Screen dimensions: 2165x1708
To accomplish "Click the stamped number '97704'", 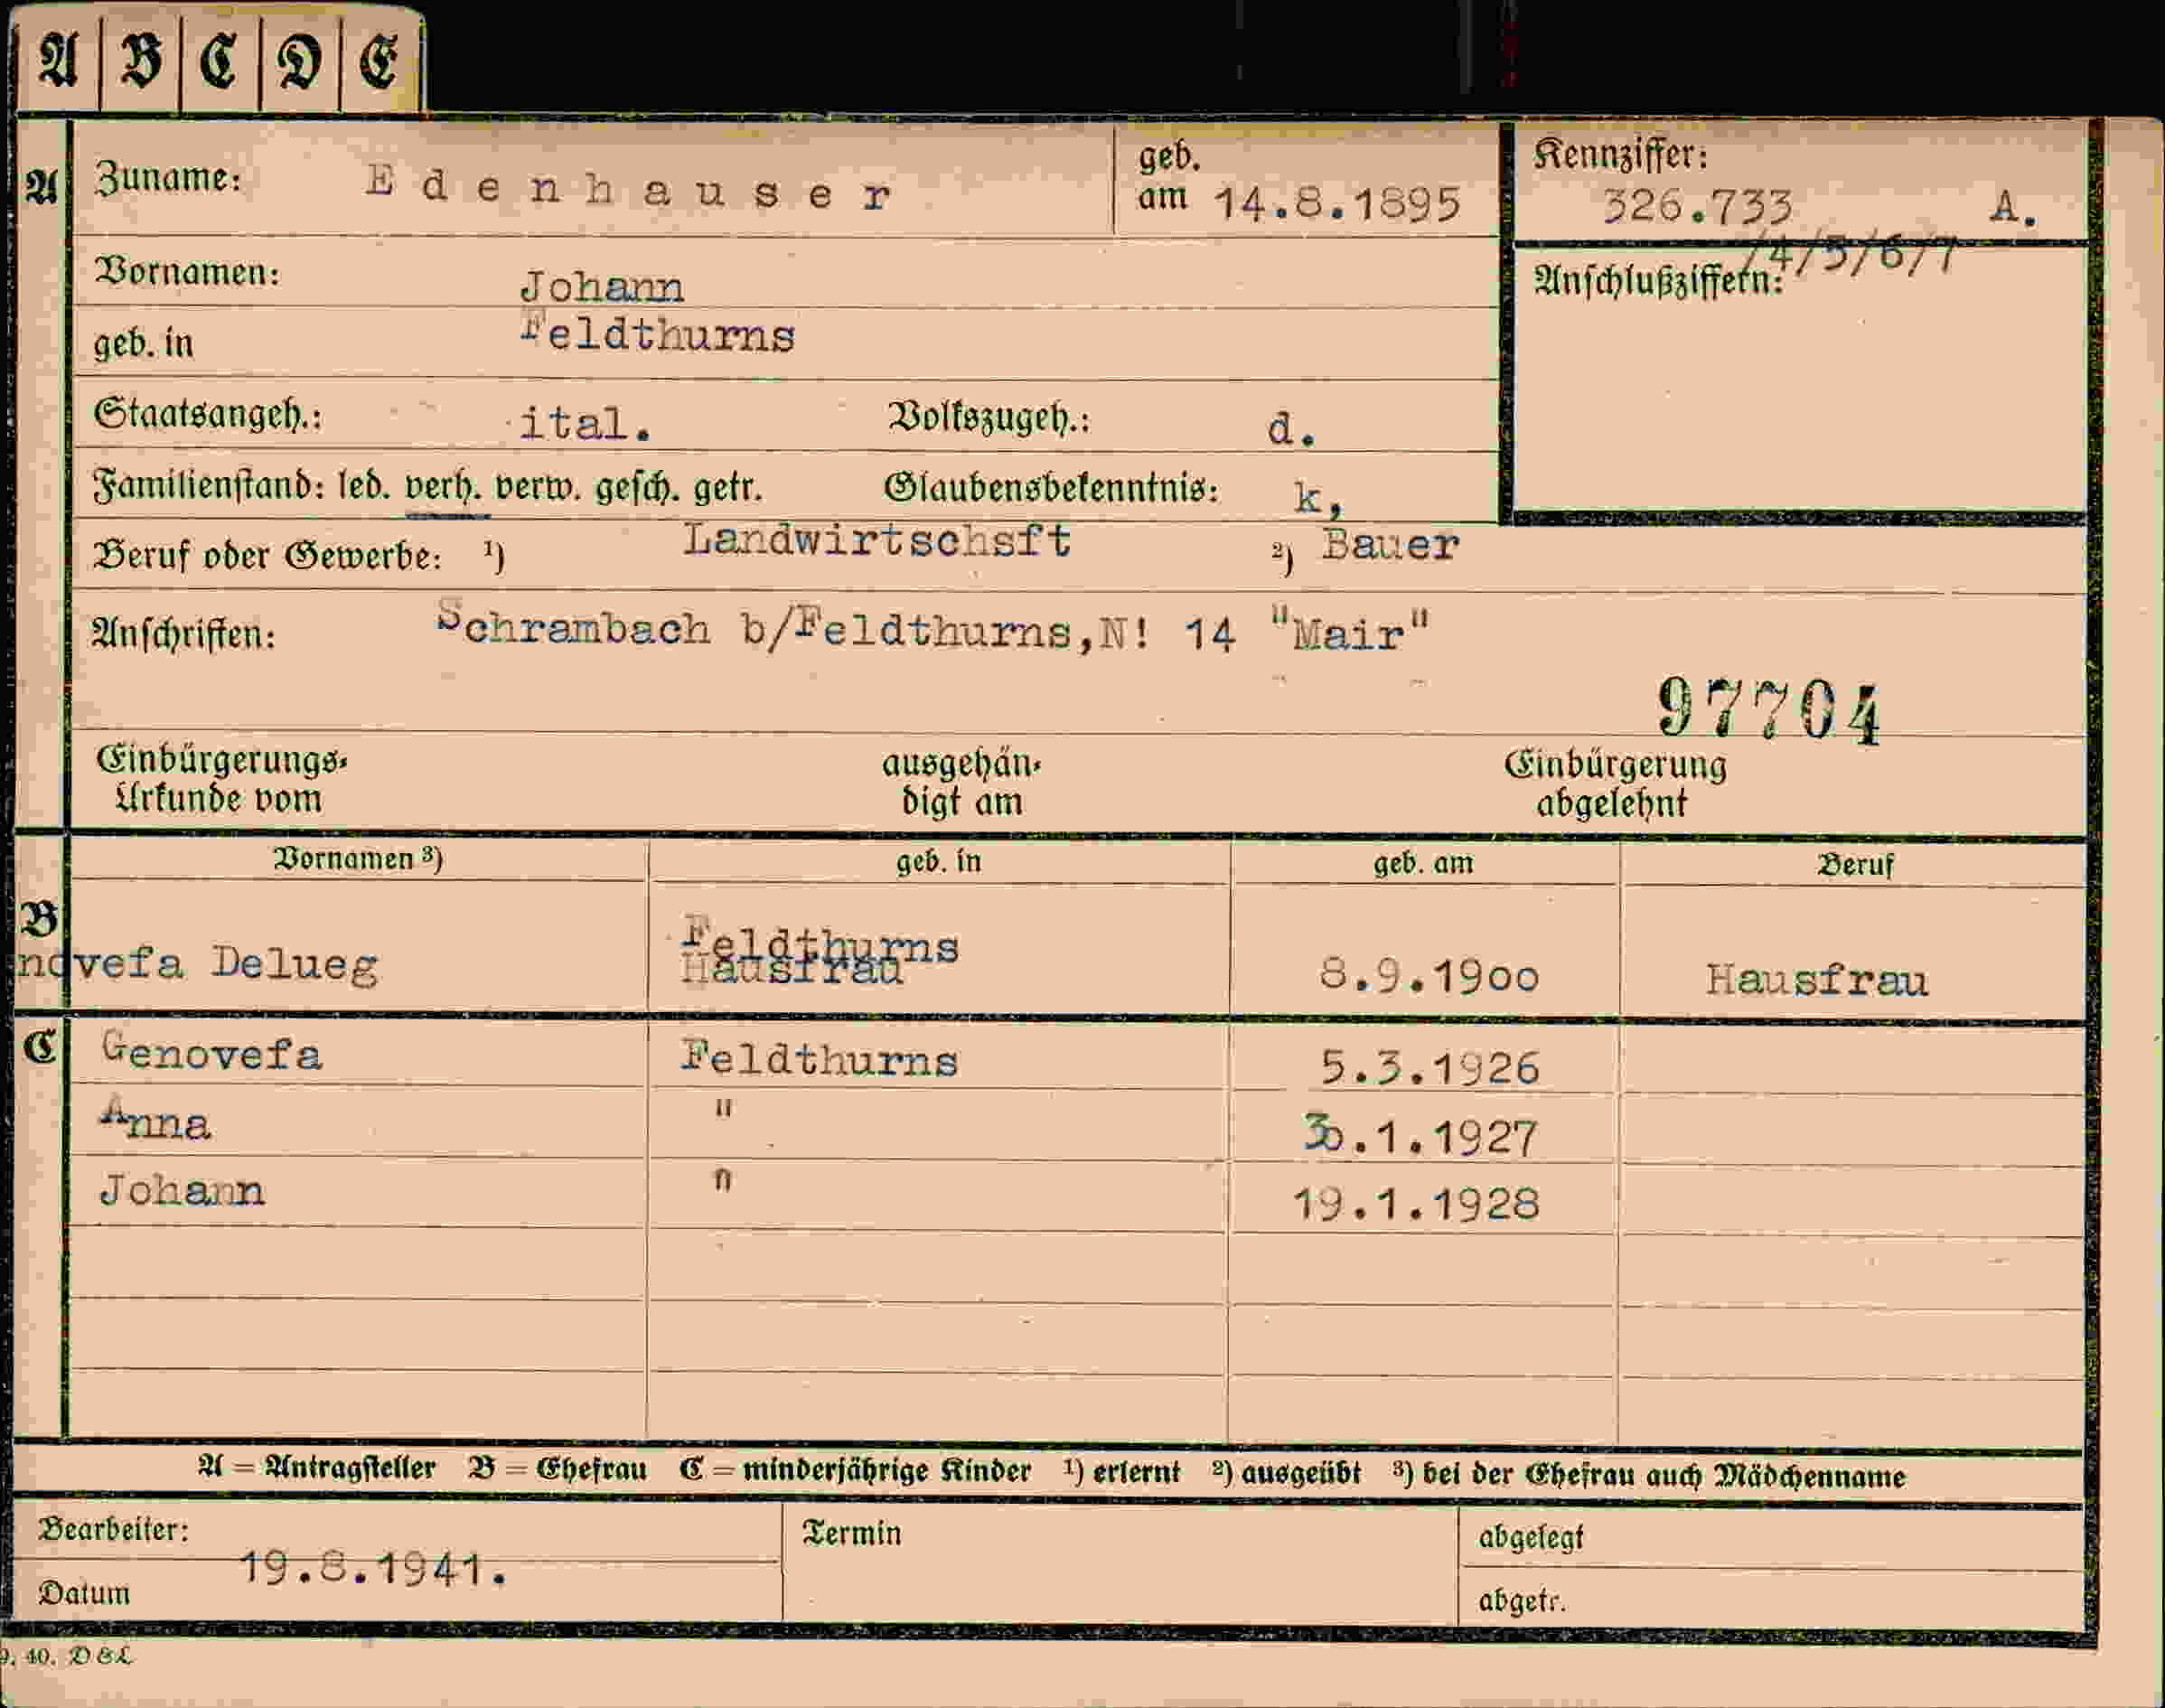I will [1769, 711].
